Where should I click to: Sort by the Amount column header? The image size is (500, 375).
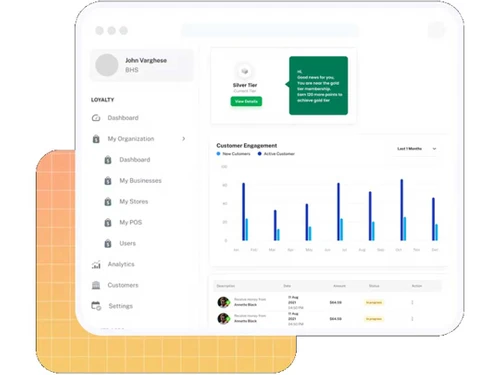[x=339, y=286]
